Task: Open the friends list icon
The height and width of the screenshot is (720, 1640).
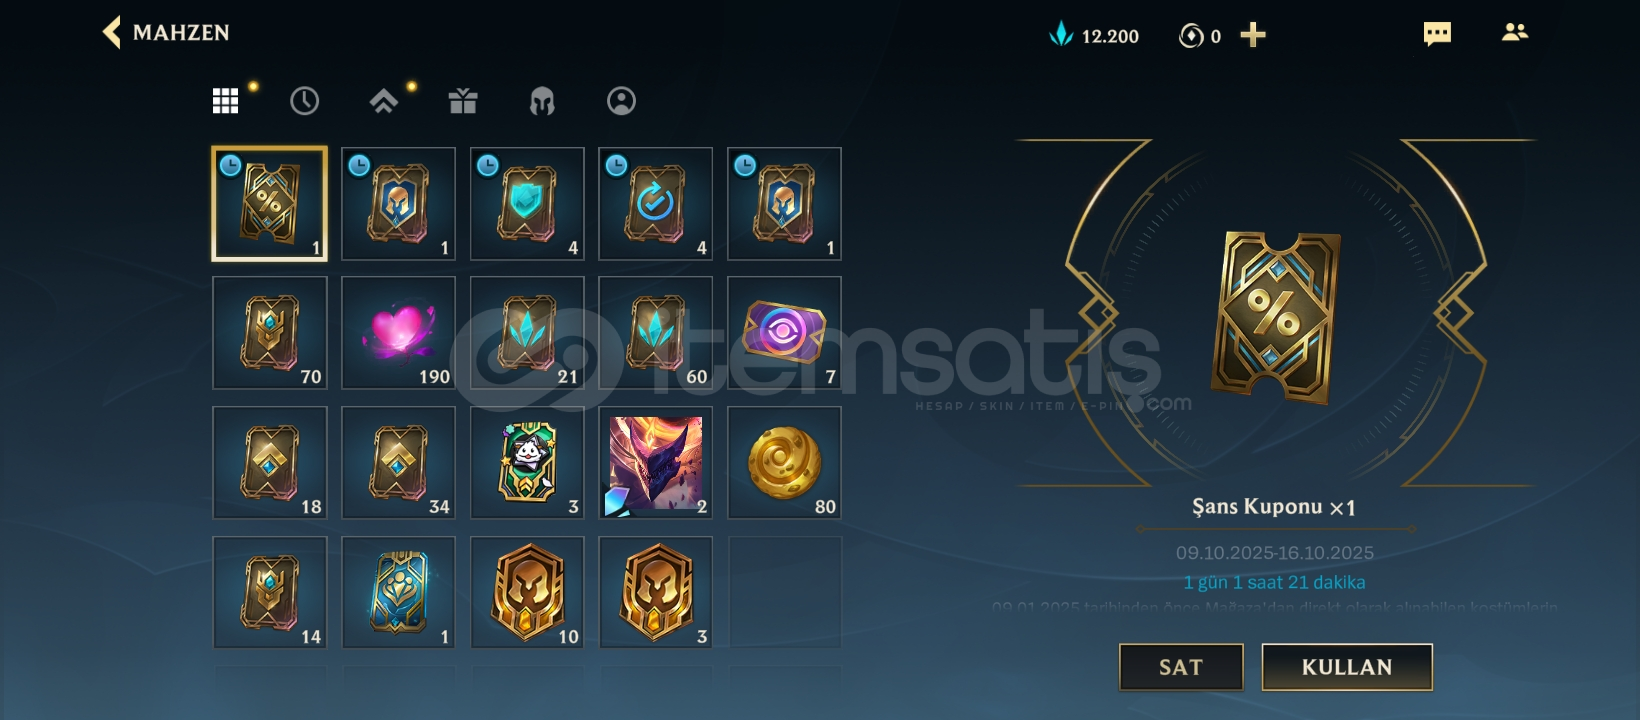Action: (x=1515, y=32)
